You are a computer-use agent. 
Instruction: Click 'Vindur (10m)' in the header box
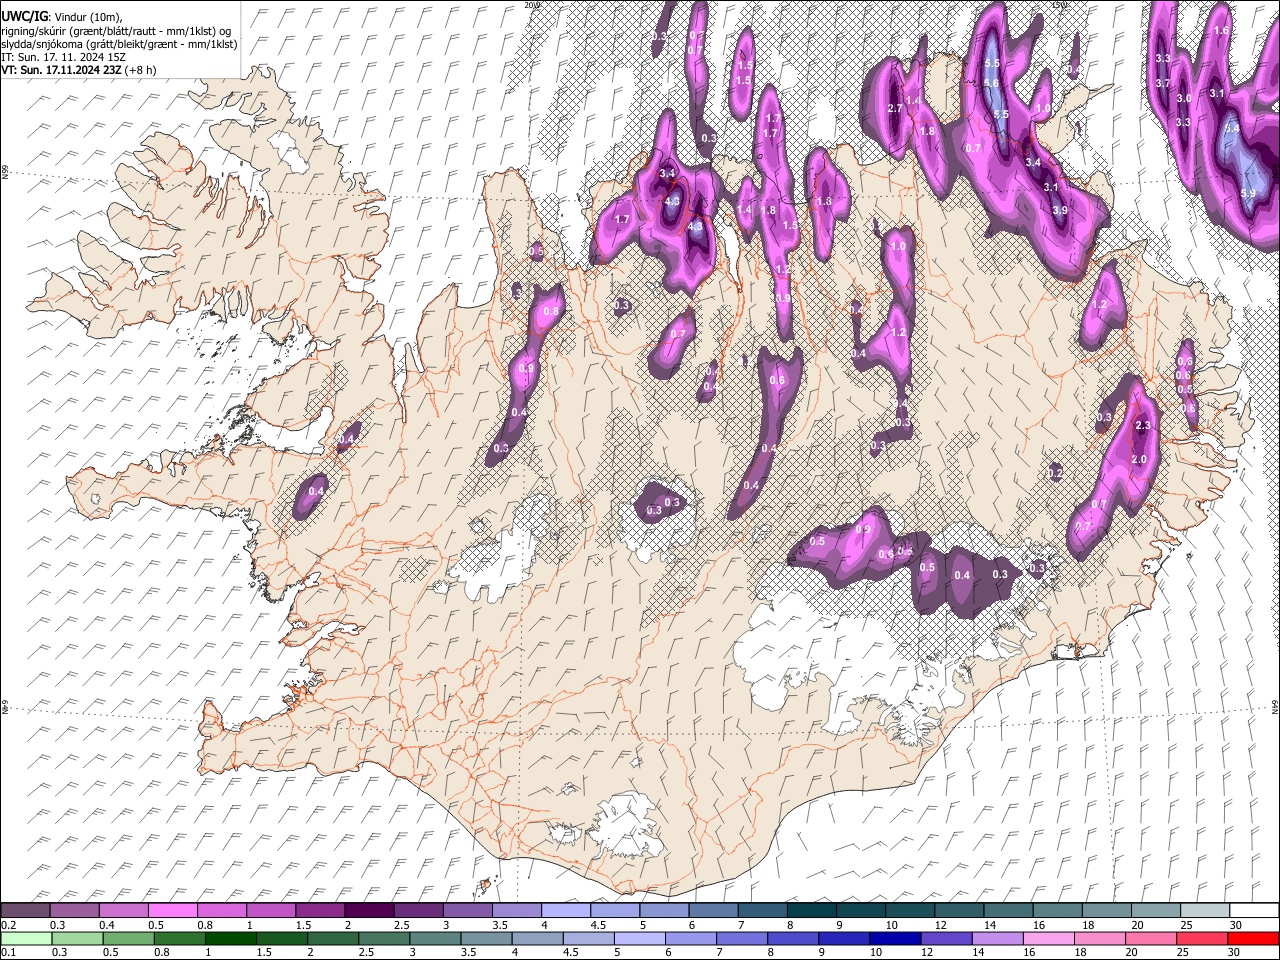pos(86,18)
